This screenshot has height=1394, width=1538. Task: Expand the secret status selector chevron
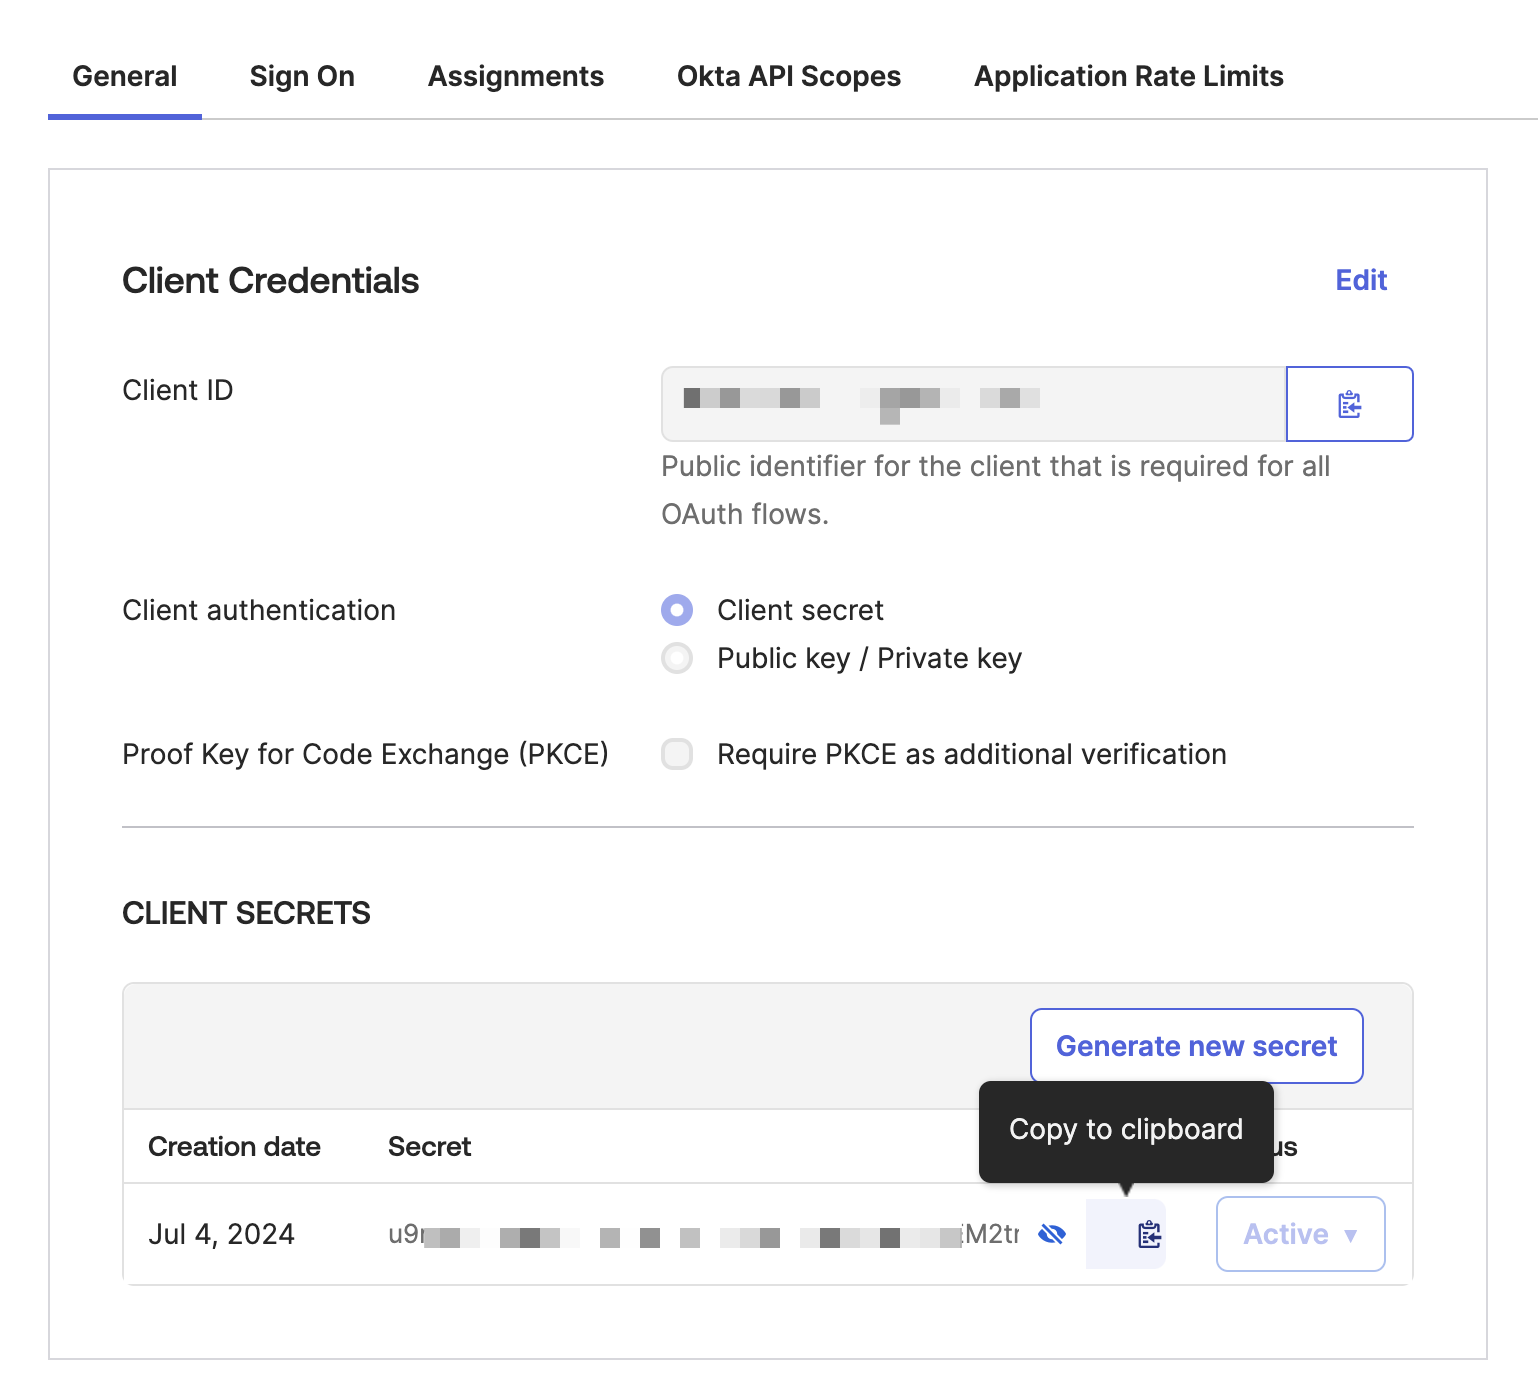click(1350, 1236)
